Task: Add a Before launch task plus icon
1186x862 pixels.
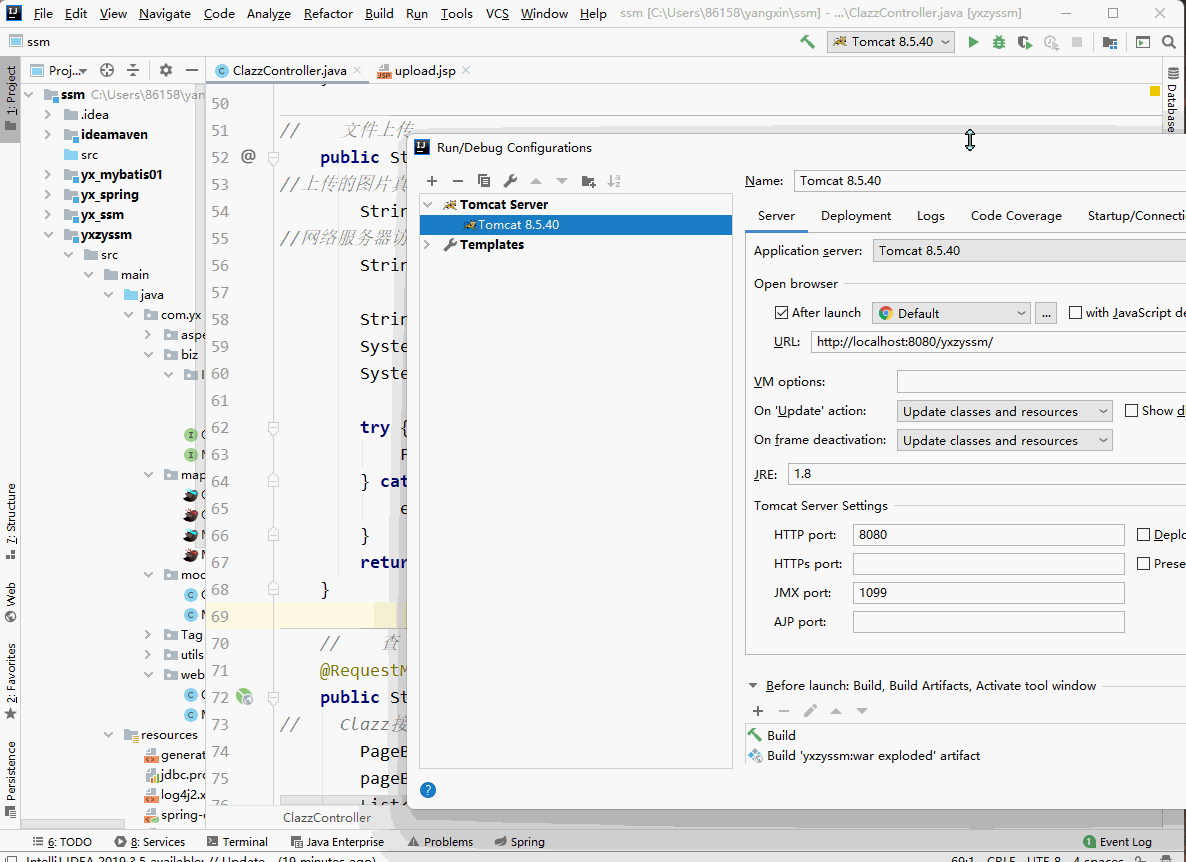Action: coord(758,711)
